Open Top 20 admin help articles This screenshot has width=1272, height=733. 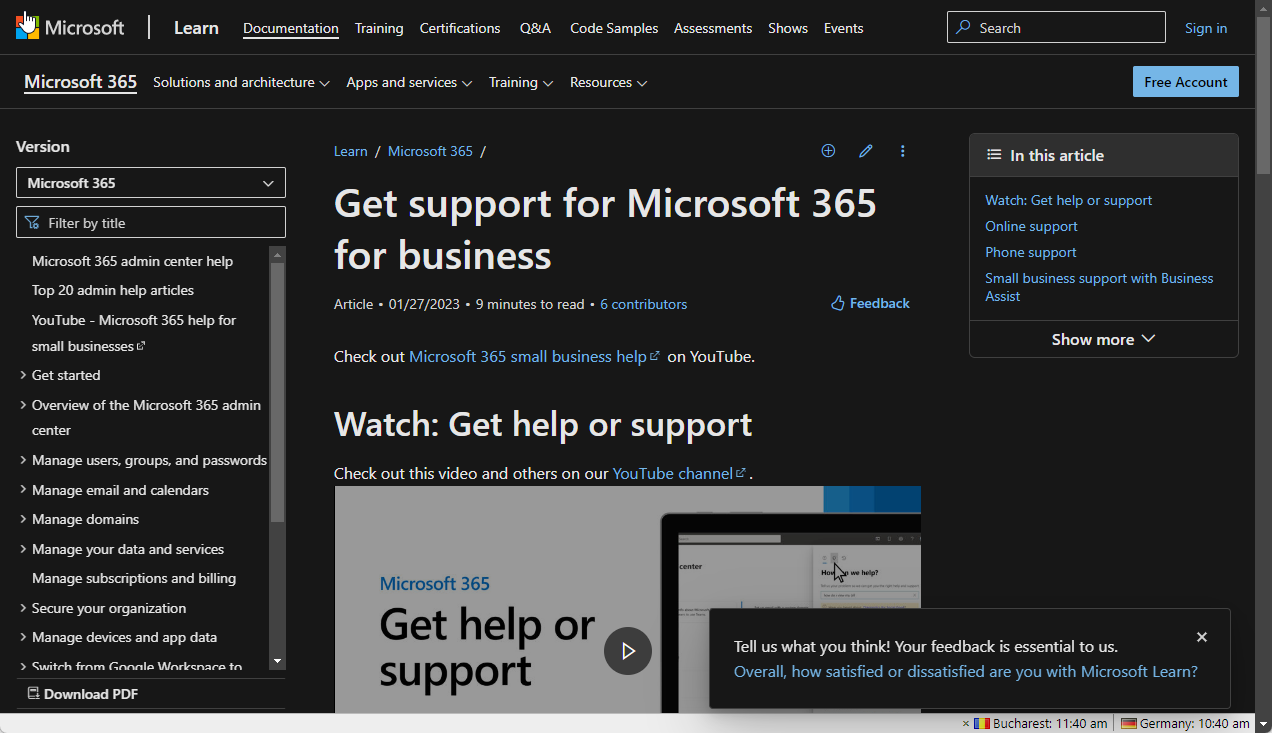[x=113, y=290]
